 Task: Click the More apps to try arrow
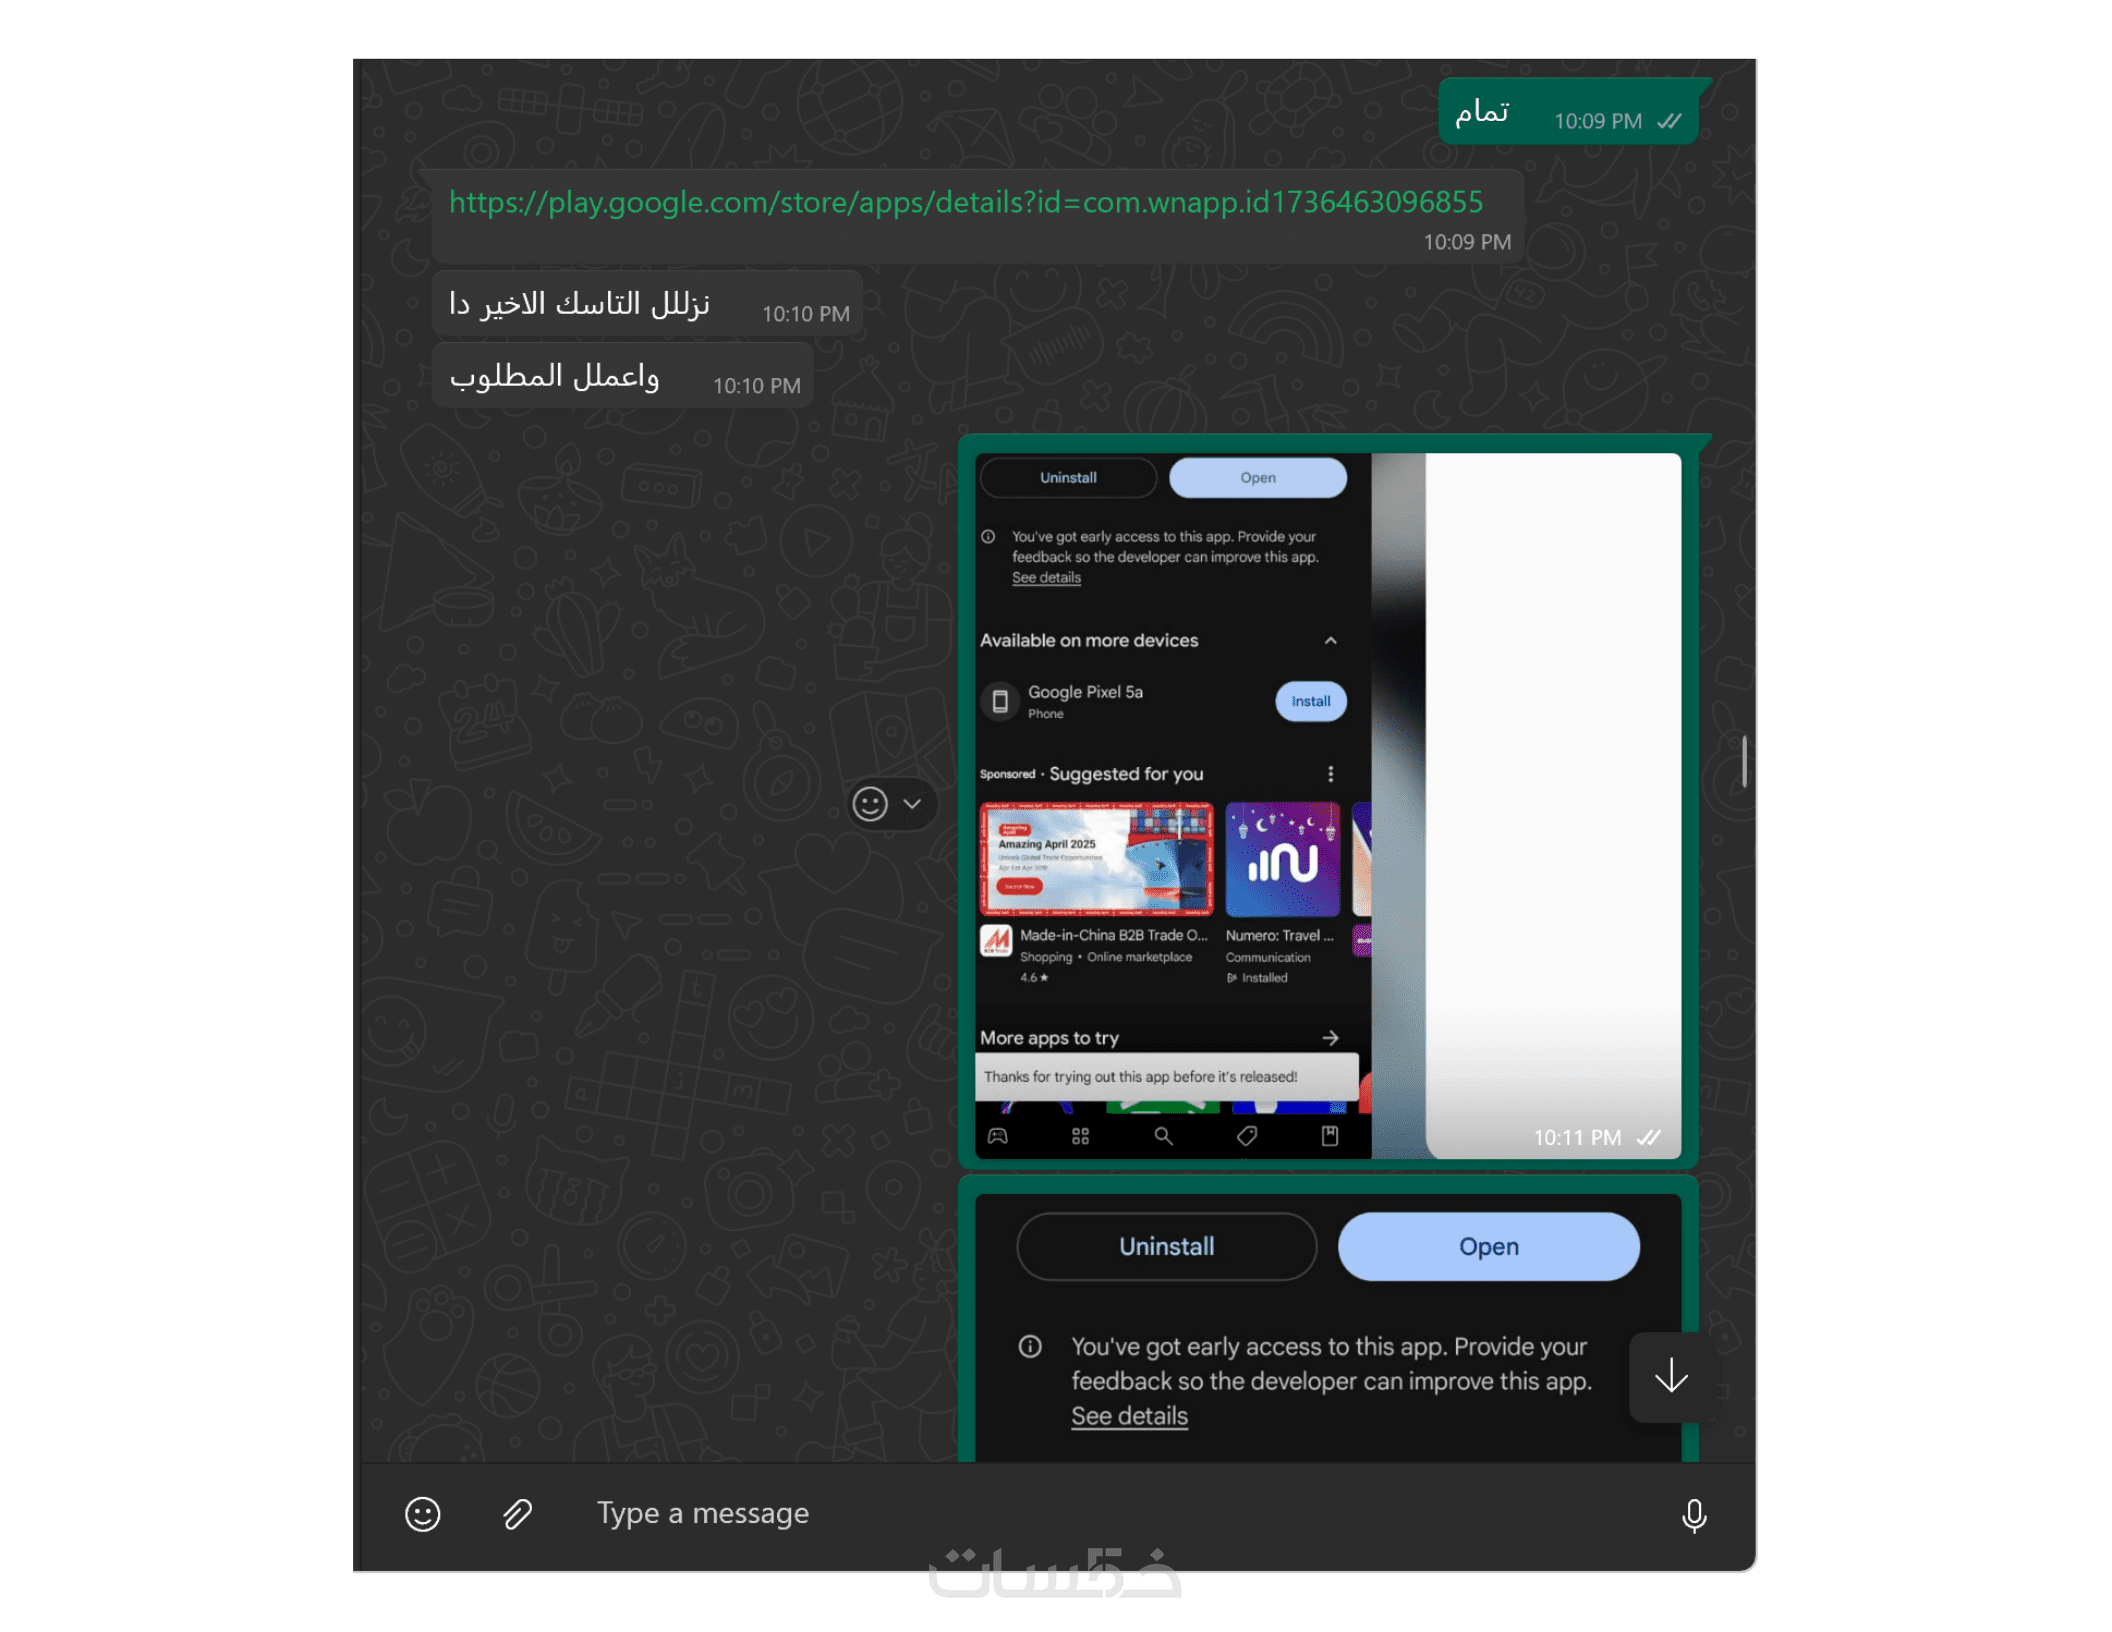click(x=1330, y=1038)
